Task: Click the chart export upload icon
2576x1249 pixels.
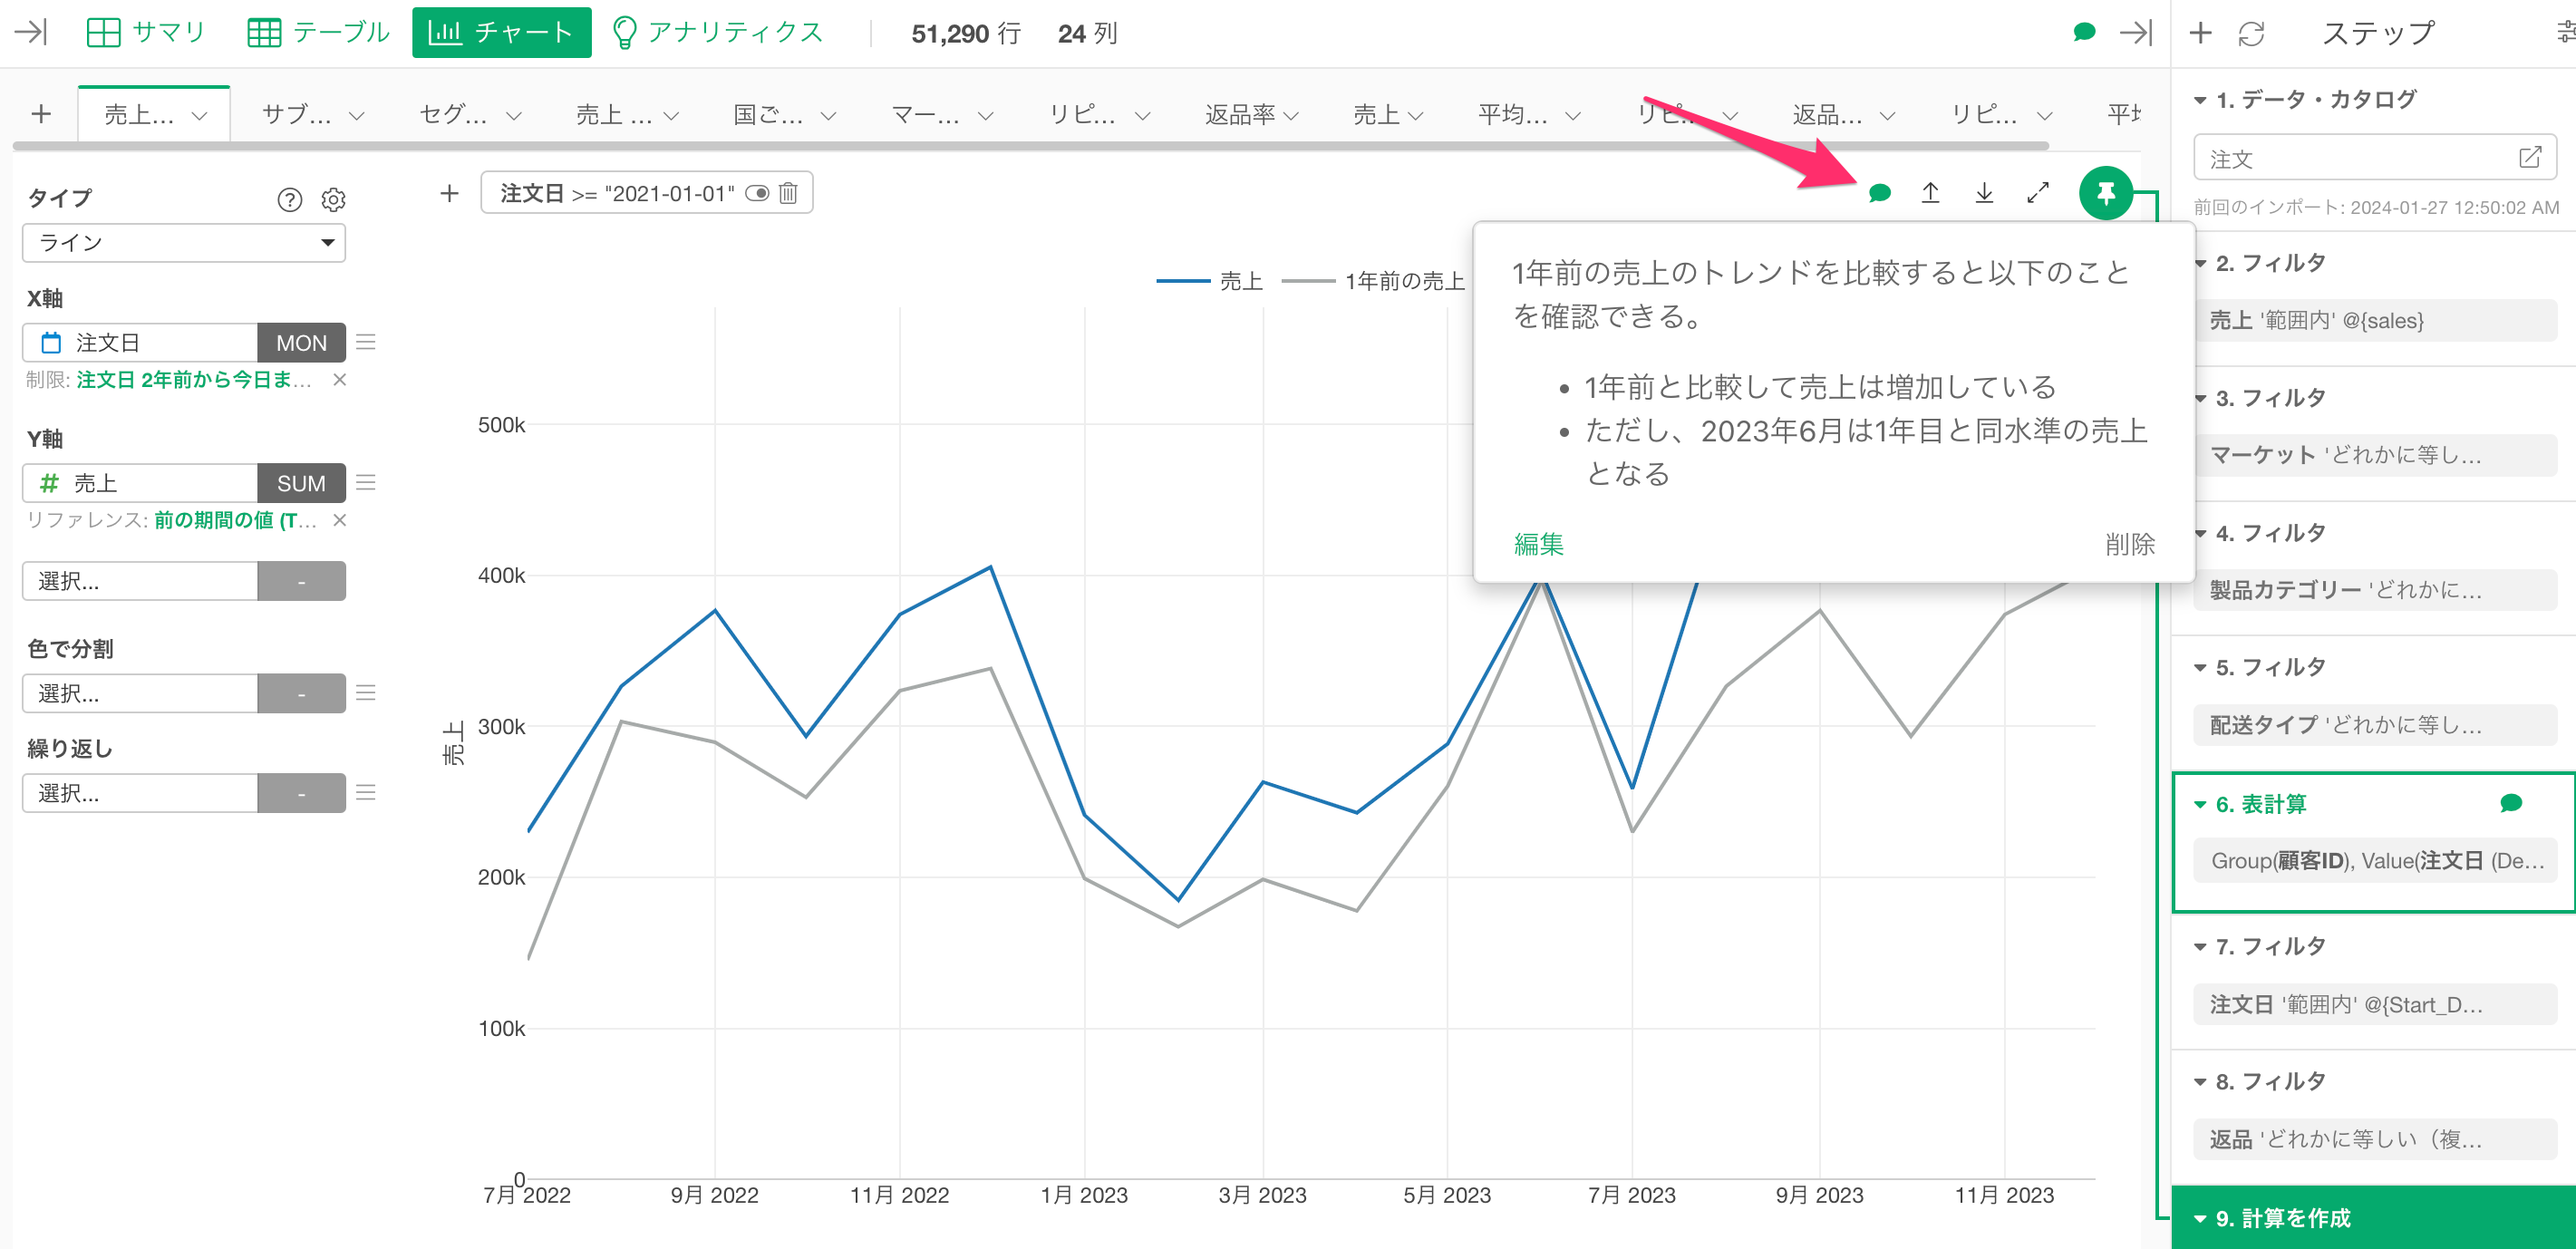Action: click(x=1930, y=193)
